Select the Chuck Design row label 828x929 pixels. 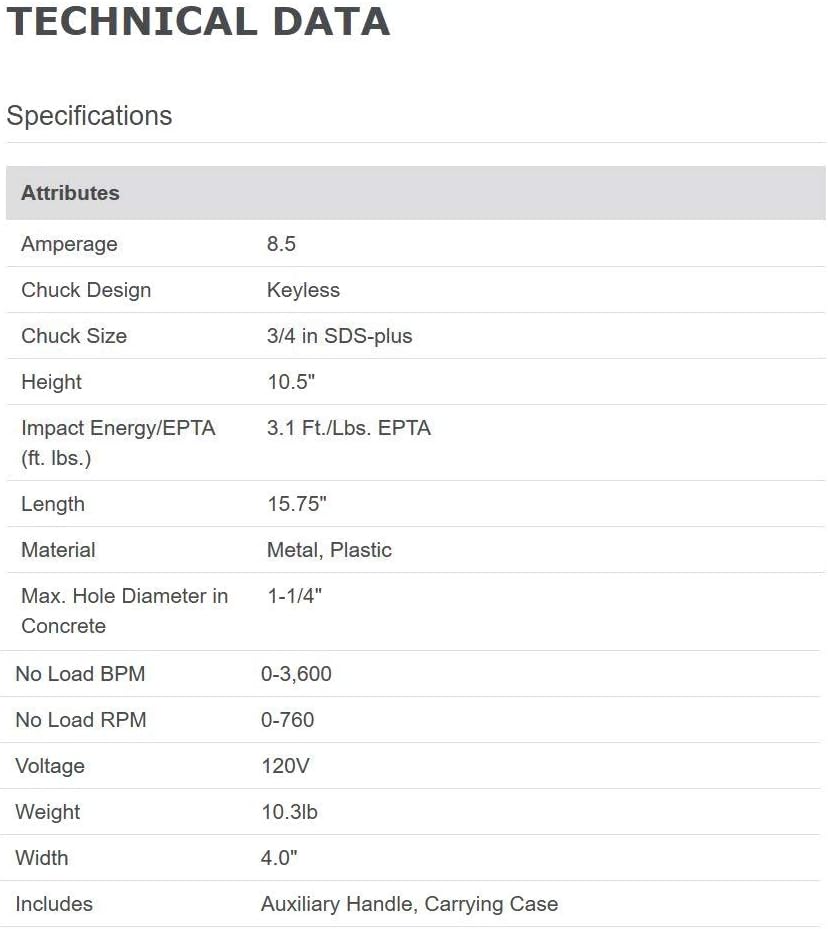pyautogui.click(x=86, y=290)
